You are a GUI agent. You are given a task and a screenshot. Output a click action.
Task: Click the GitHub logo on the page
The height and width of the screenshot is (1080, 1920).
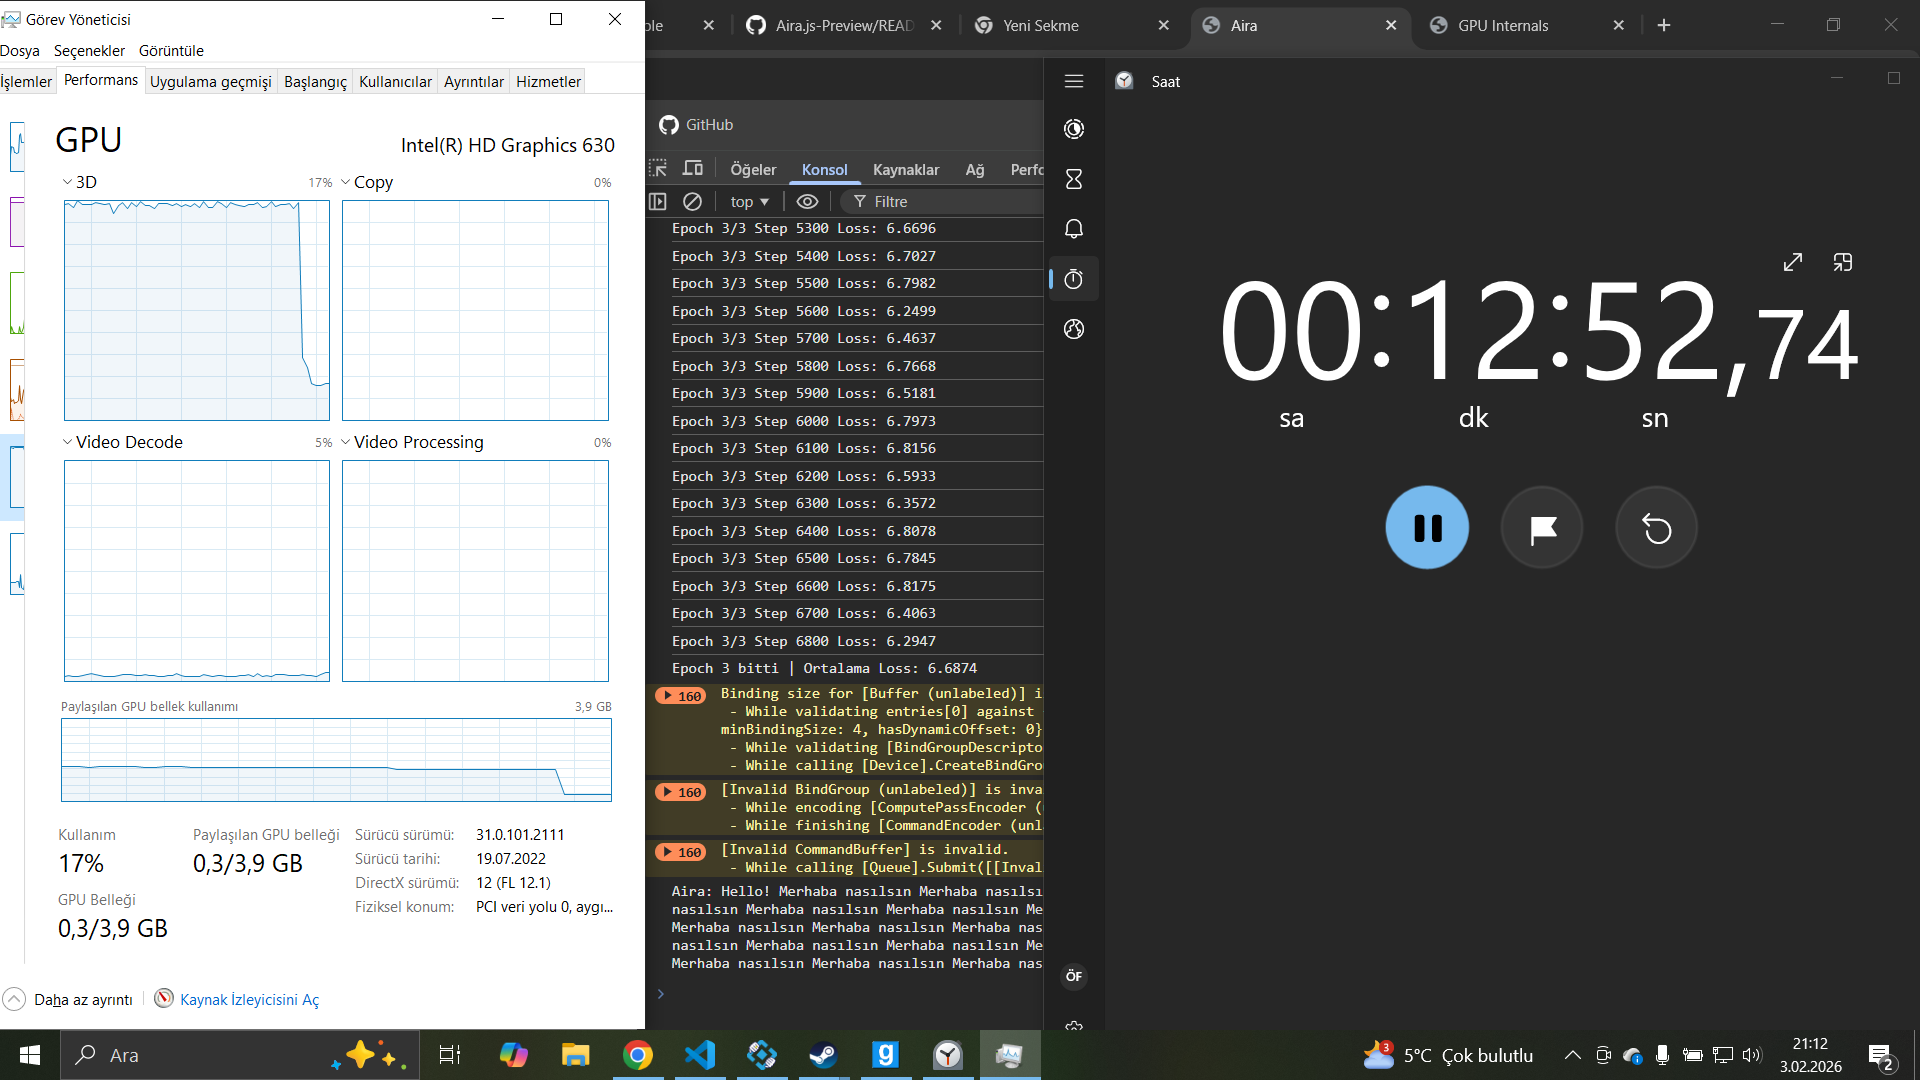tap(668, 125)
